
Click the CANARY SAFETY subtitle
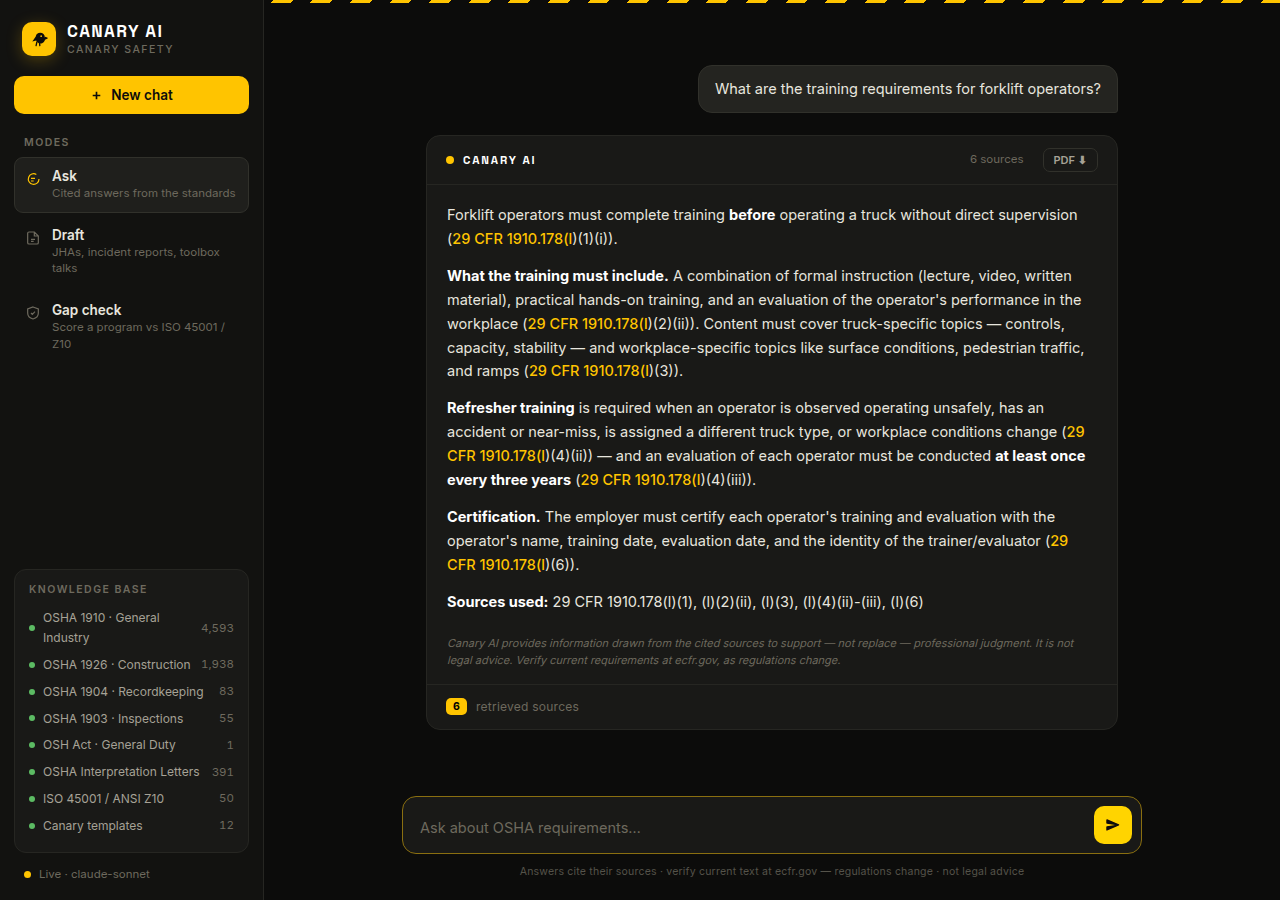[120, 49]
